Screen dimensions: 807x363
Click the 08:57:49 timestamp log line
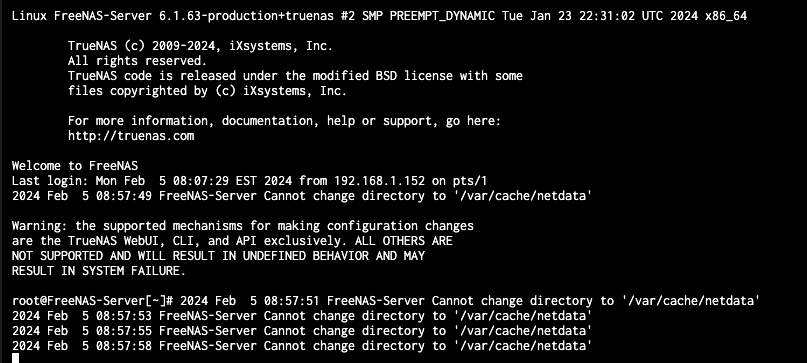pos(302,196)
